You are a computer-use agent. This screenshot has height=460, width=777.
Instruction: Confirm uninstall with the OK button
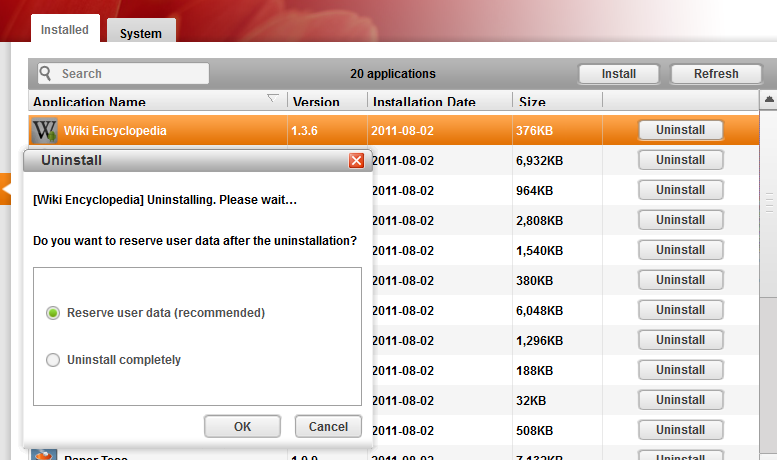[x=242, y=427]
